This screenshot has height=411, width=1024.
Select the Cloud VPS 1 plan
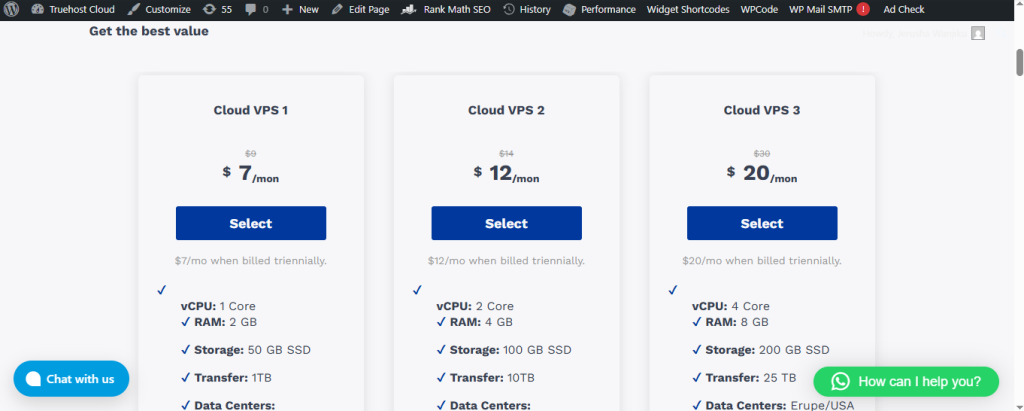click(x=251, y=223)
